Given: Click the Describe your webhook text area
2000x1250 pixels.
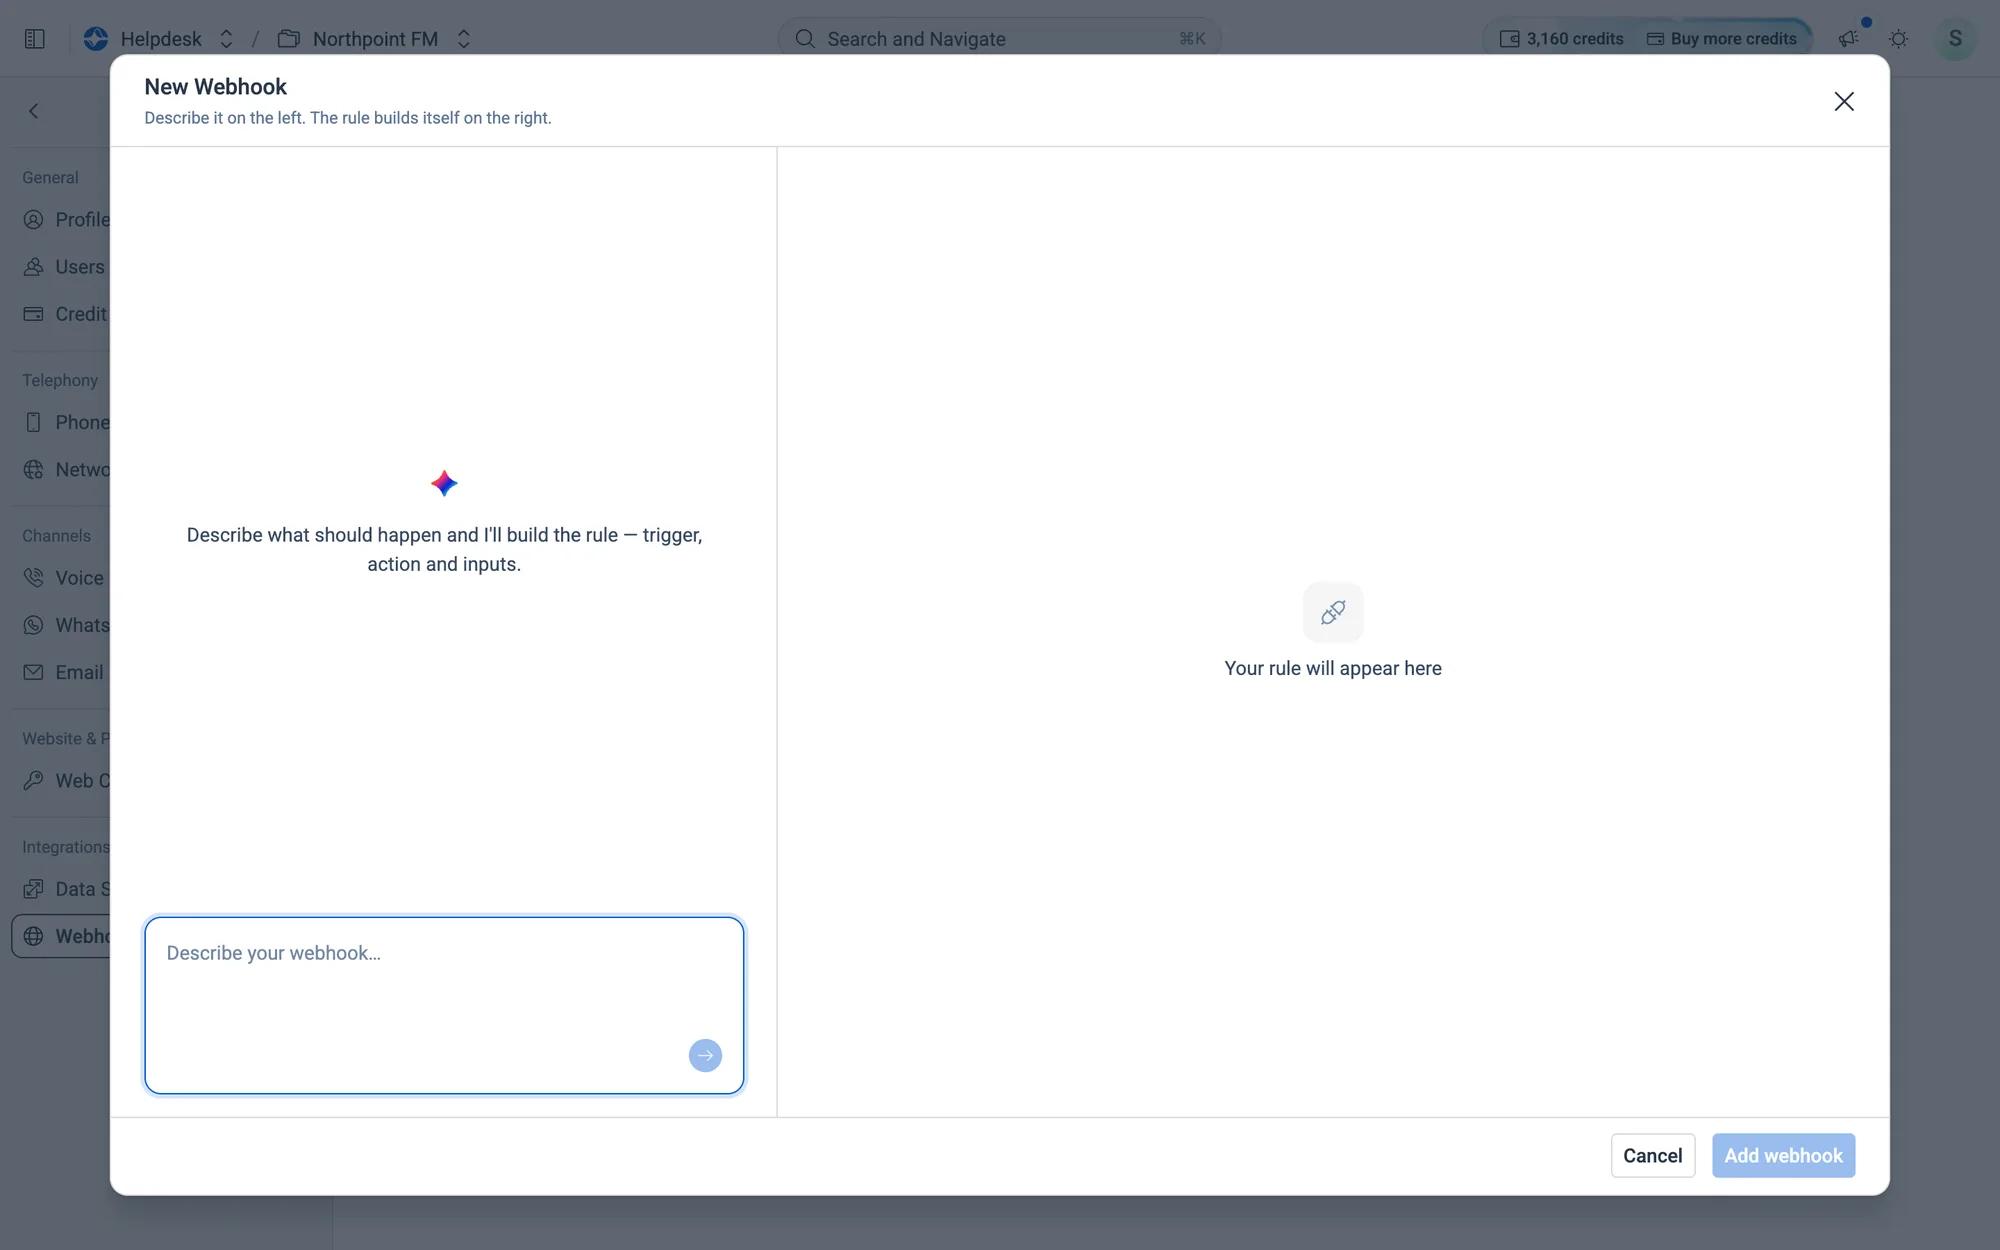Looking at the screenshot, I should point(444,1004).
